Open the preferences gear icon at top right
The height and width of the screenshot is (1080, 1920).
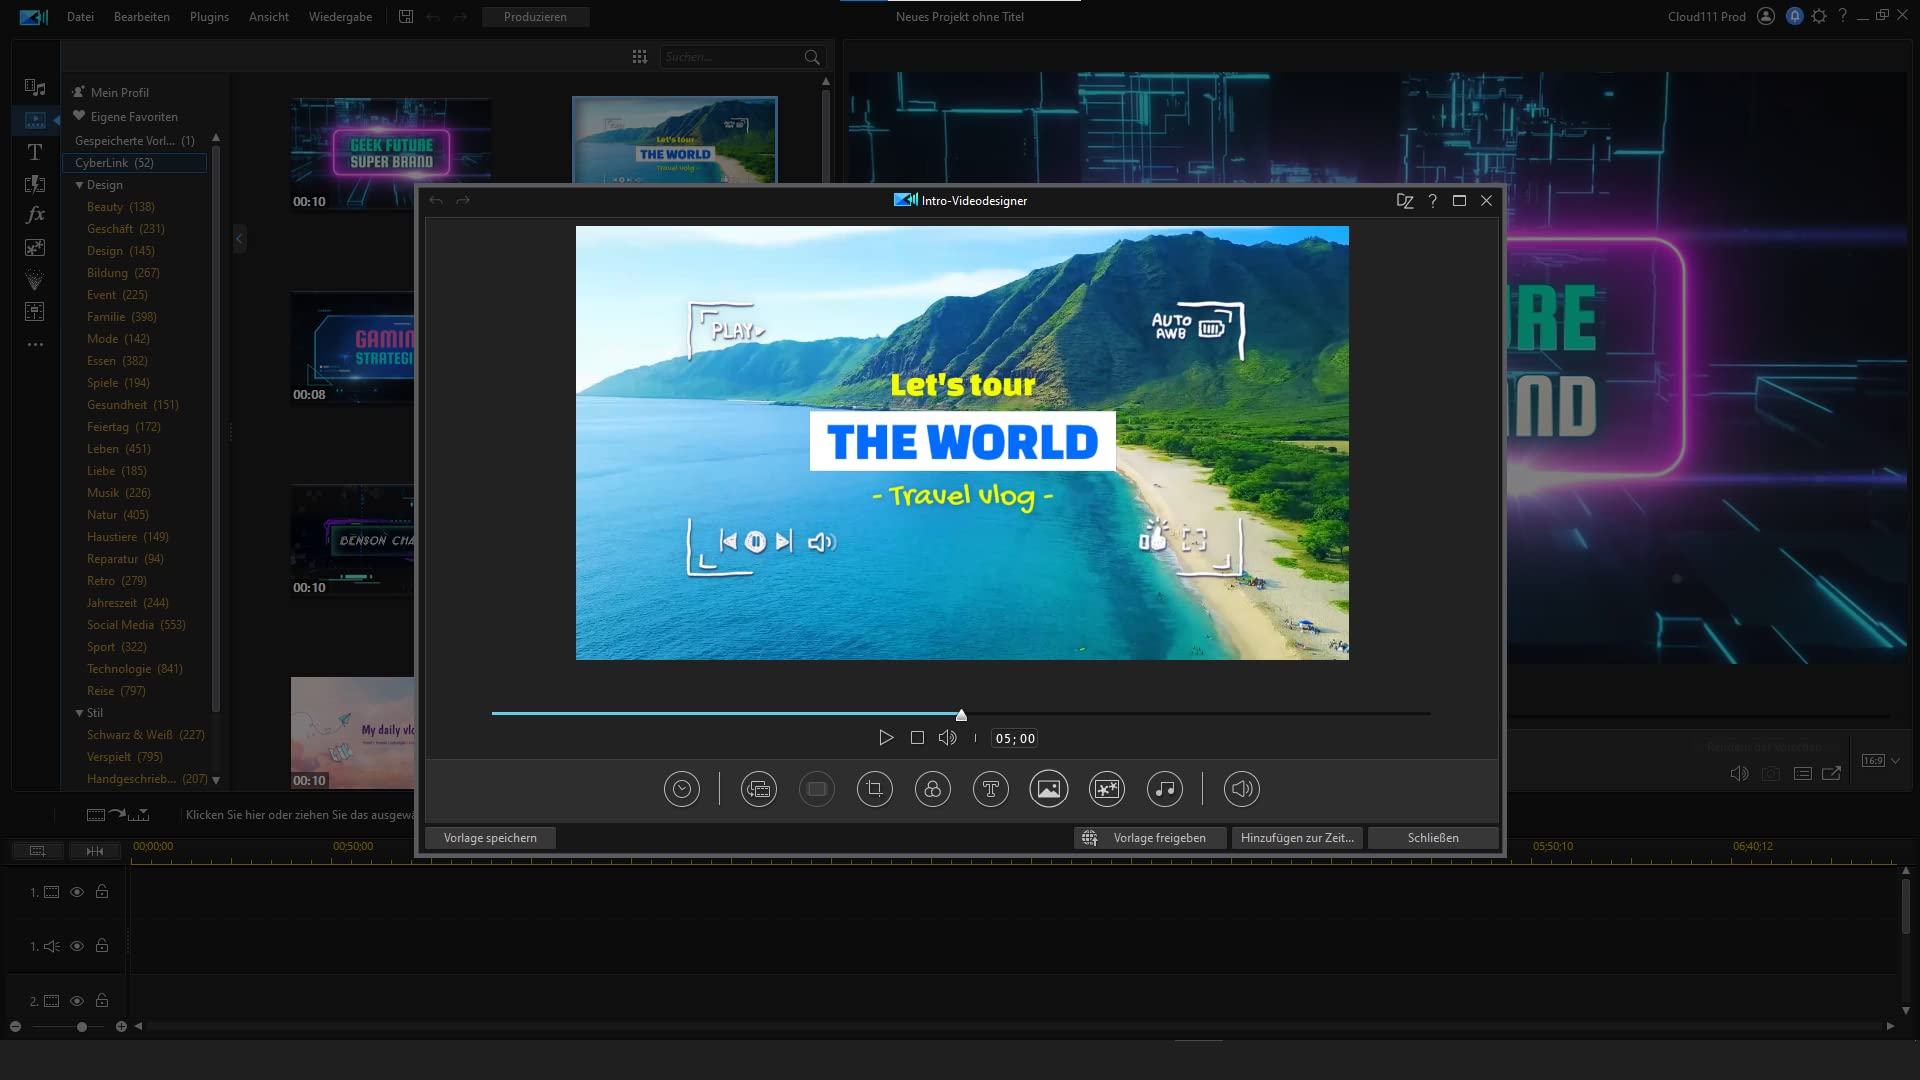[x=1819, y=16]
